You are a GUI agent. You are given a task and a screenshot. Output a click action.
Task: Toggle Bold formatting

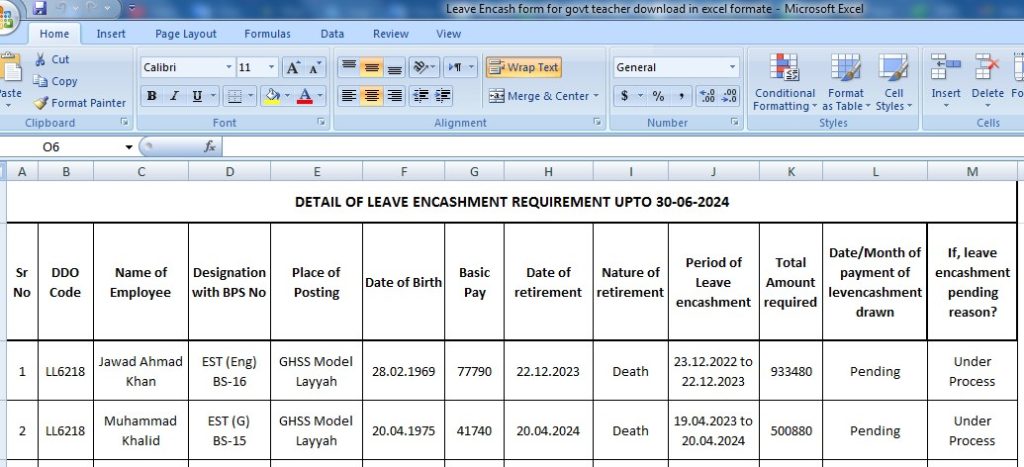click(x=151, y=97)
